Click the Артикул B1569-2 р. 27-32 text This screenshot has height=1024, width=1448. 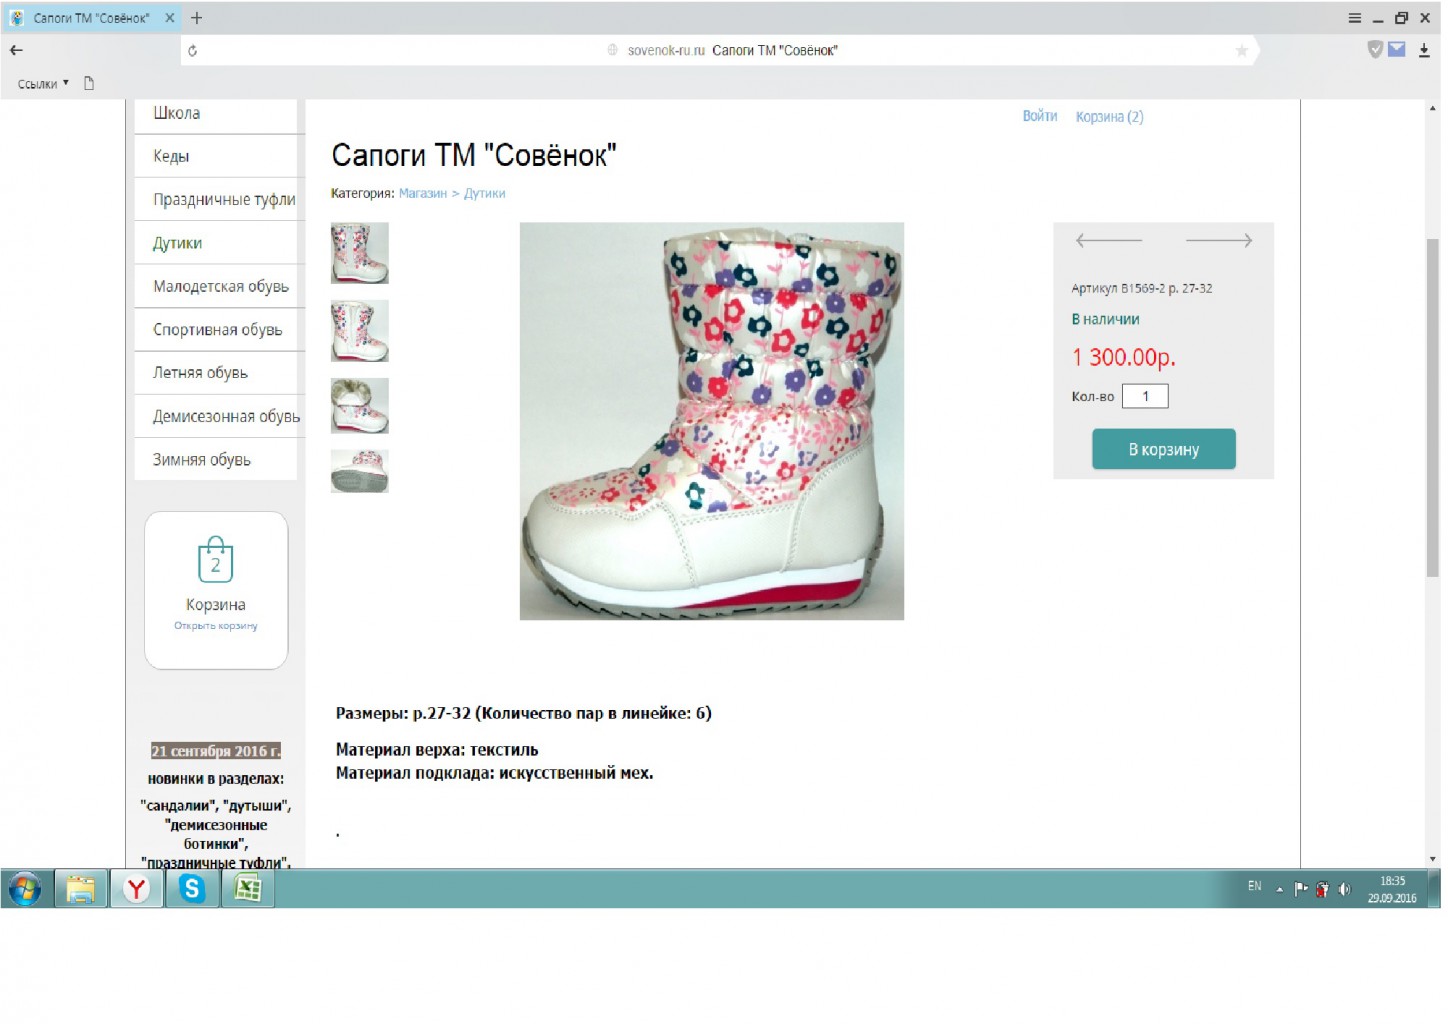click(x=1142, y=288)
